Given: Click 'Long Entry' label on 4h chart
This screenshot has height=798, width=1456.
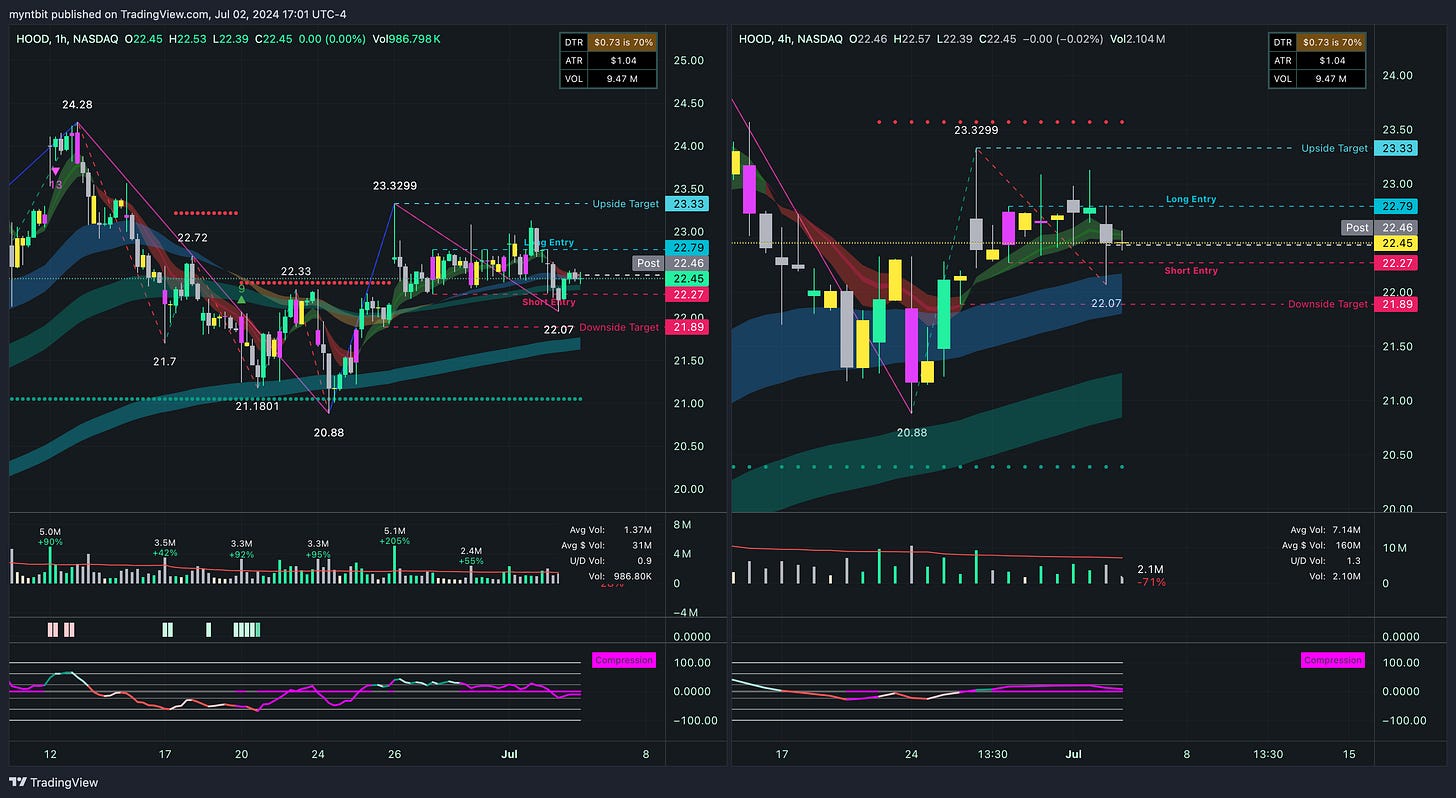Looking at the screenshot, I should [1191, 199].
